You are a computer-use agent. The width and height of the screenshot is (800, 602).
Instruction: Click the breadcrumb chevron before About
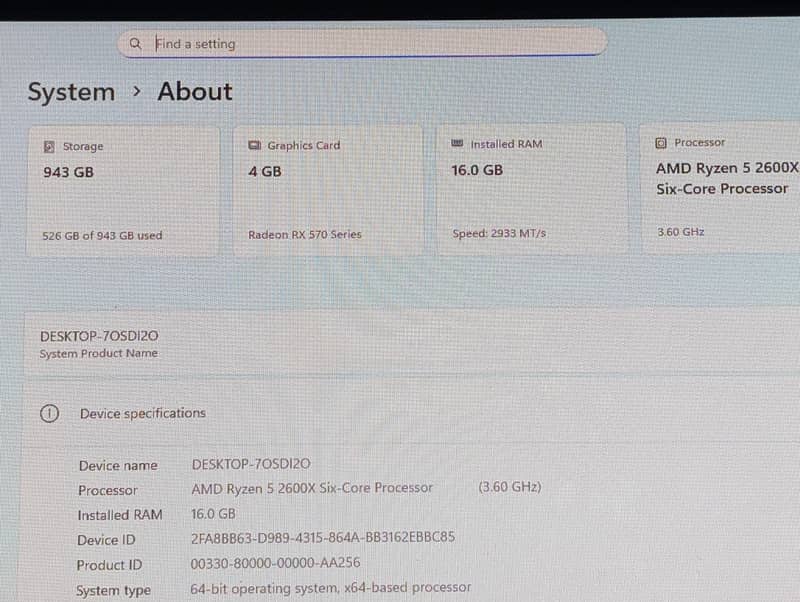(x=137, y=92)
